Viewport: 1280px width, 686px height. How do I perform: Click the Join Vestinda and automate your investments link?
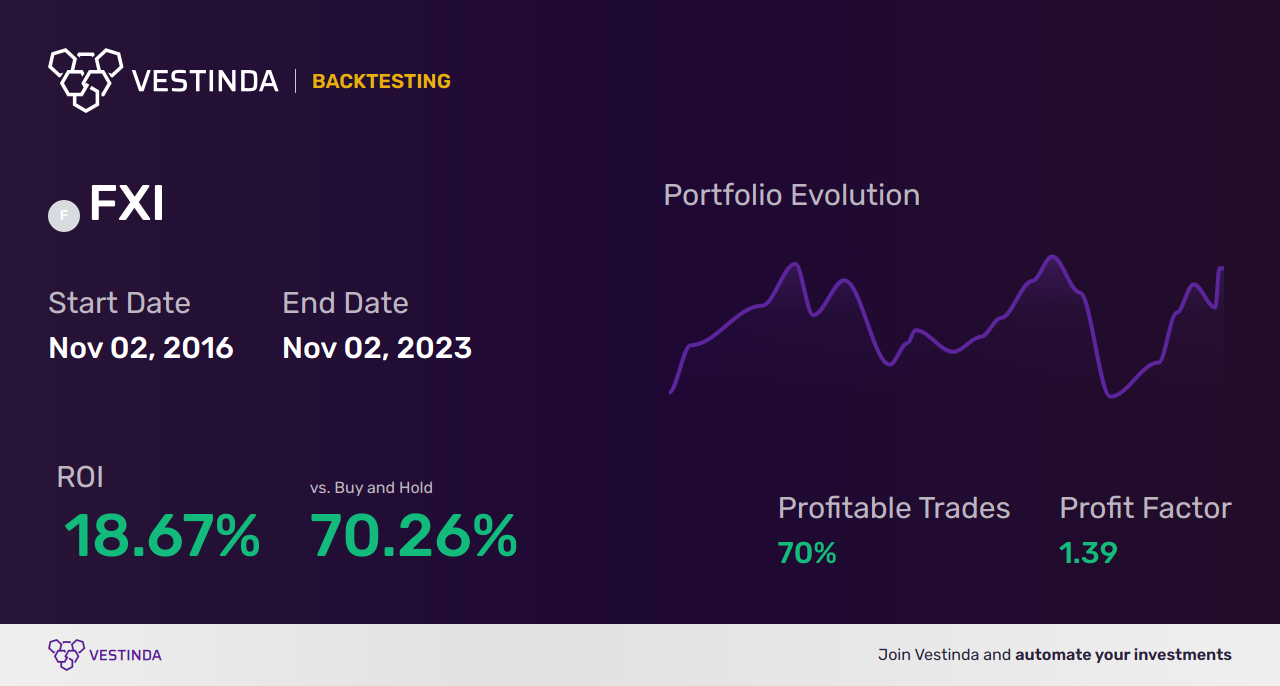click(1055, 655)
